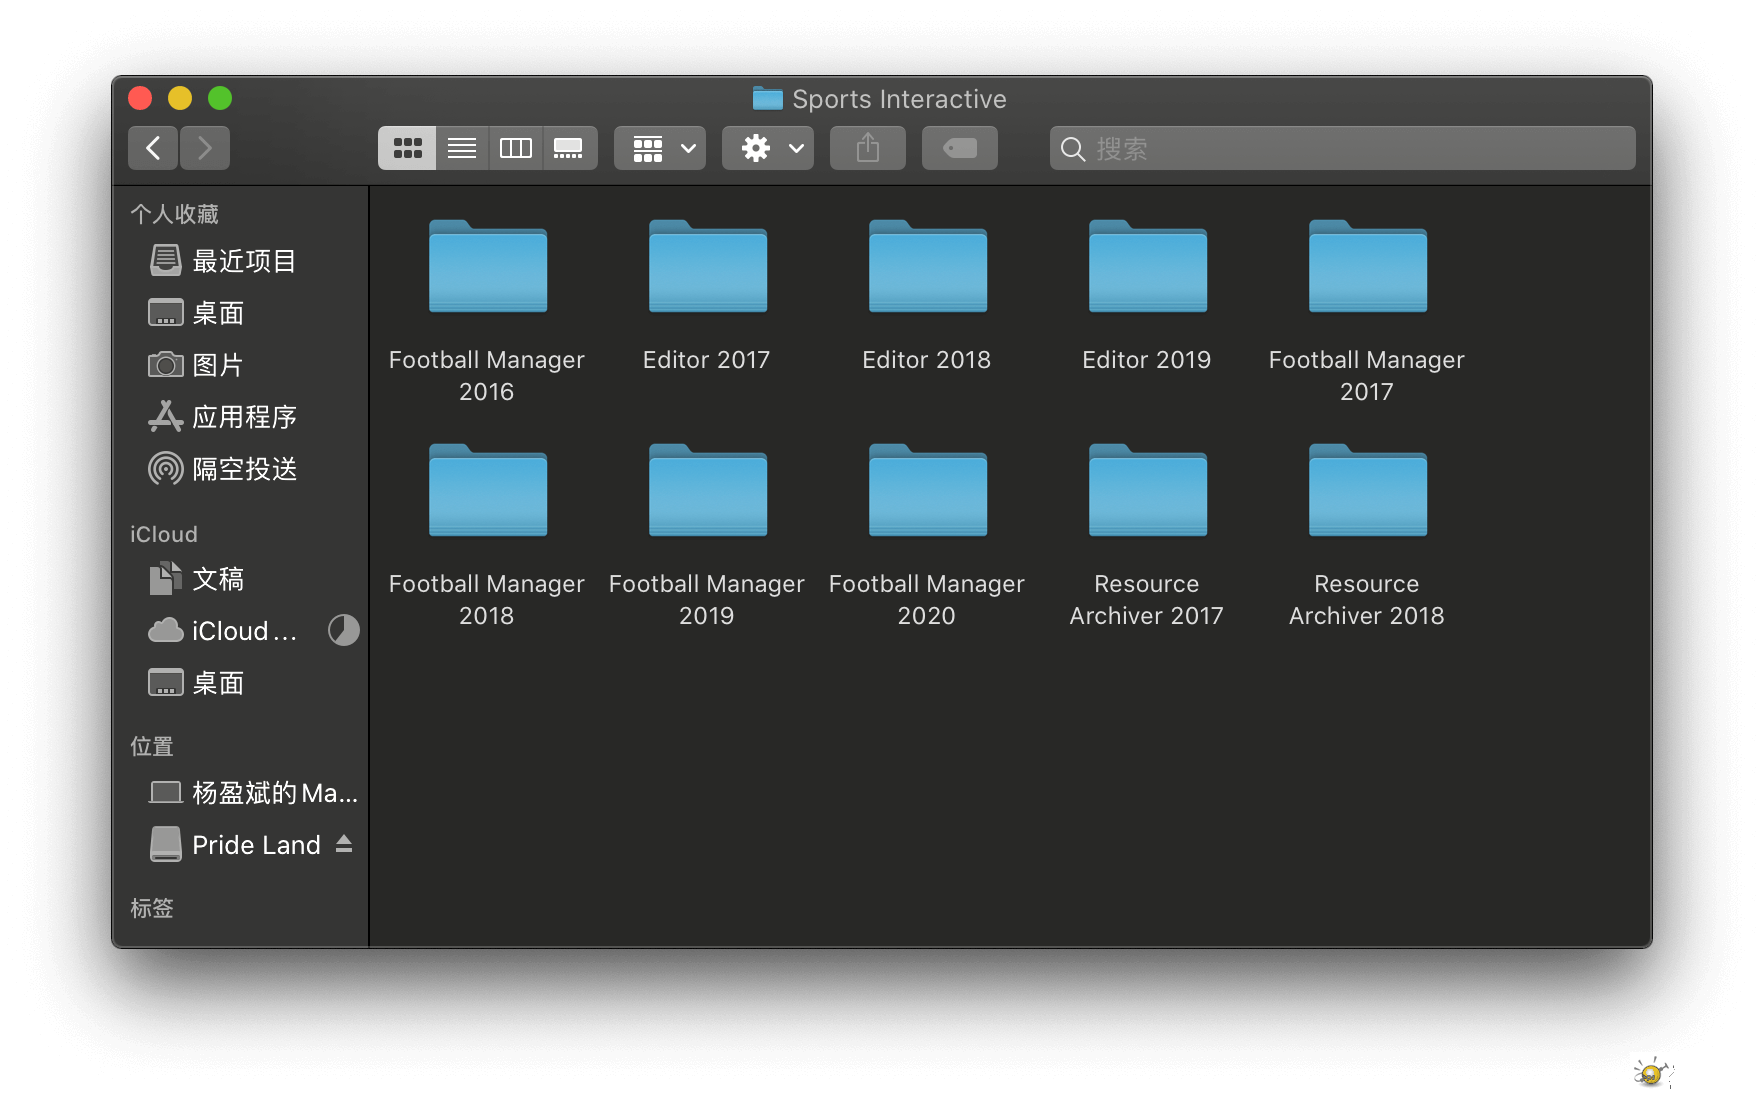The image size is (1764, 1096).
Task: Click the iCloud storage progress pie indicator
Action: pyautogui.click(x=344, y=630)
